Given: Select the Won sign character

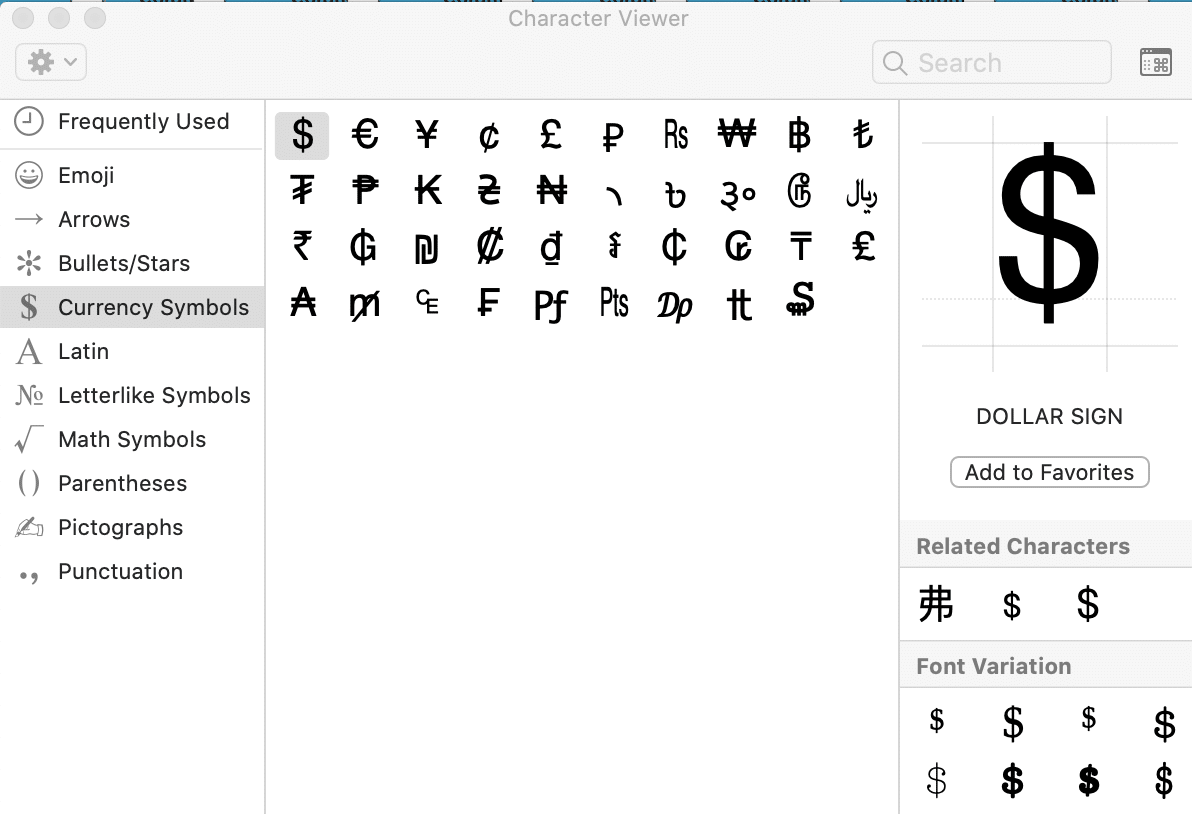Looking at the screenshot, I should coord(737,135).
